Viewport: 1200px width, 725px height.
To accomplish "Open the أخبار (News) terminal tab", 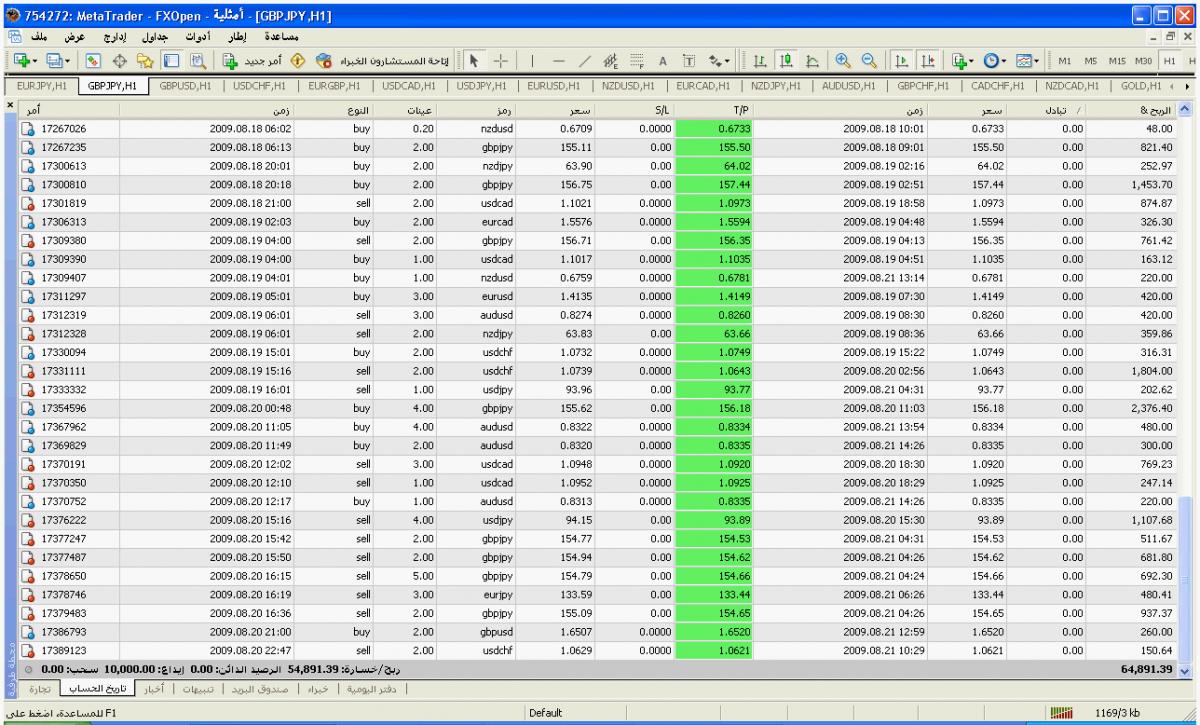I will pos(152,689).
